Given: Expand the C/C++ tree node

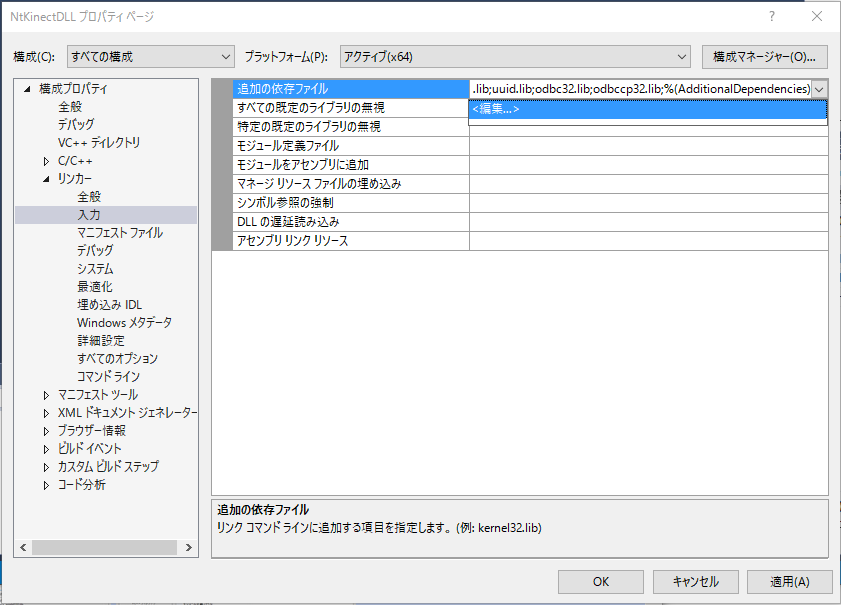Looking at the screenshot, I should (x=47, y=161).
